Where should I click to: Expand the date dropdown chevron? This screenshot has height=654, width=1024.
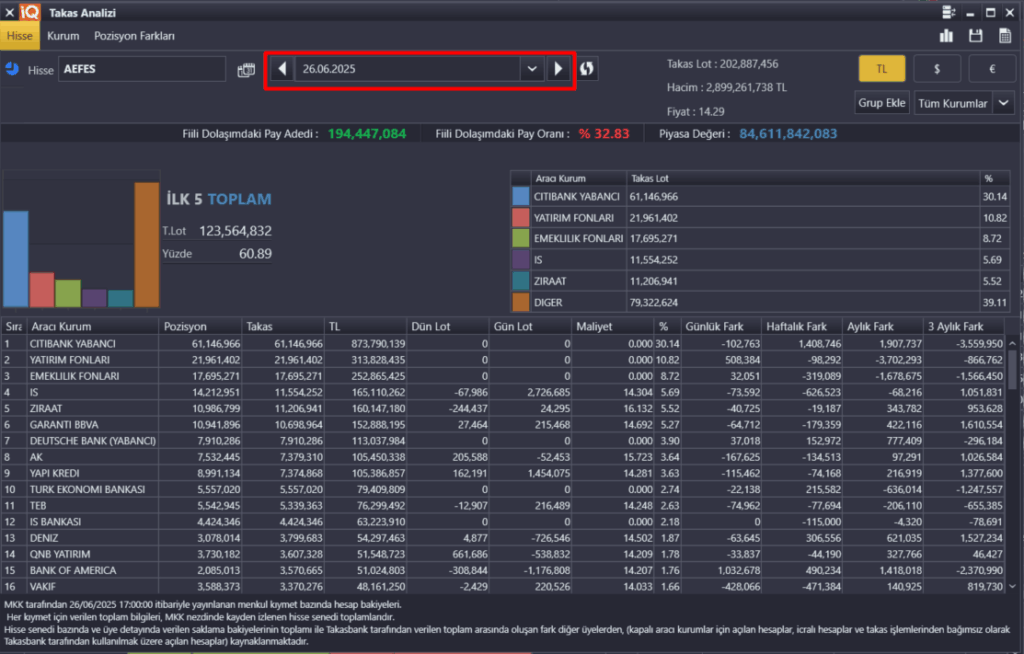click(x=532, y=69)
